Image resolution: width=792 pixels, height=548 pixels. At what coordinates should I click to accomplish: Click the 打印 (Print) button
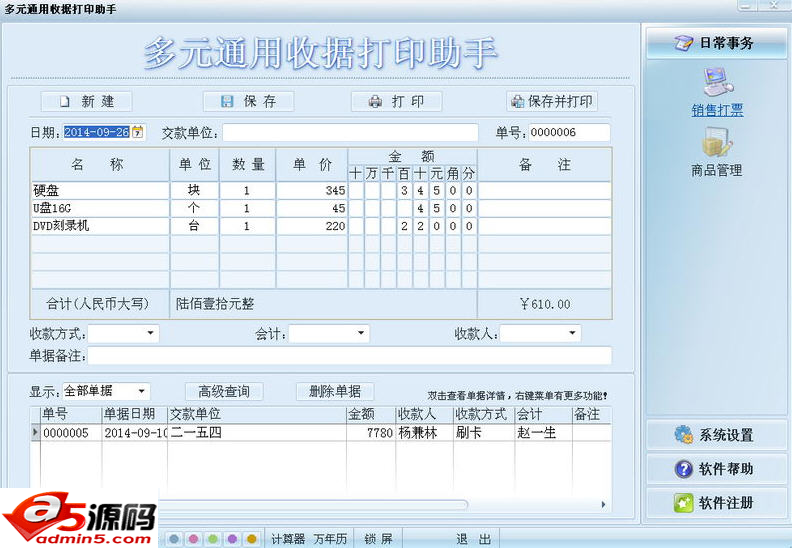(397, 102)
